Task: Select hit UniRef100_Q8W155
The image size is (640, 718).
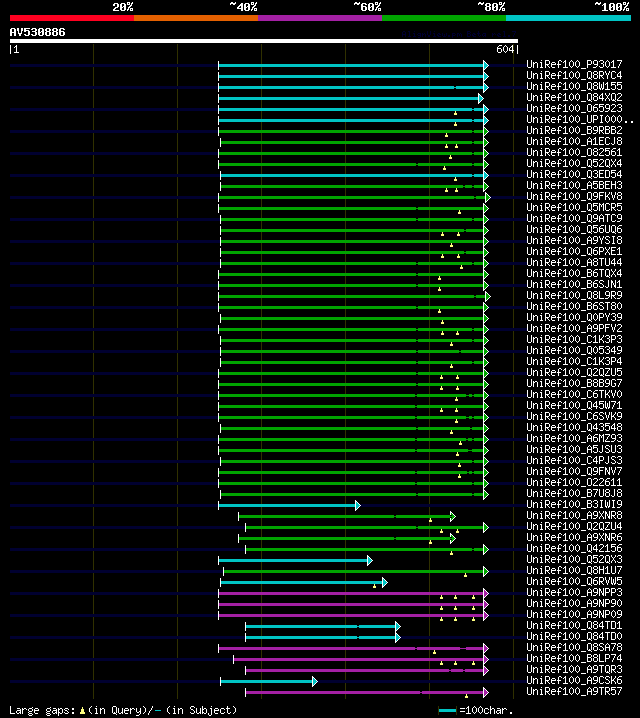Action: click(x=574, y=86)
